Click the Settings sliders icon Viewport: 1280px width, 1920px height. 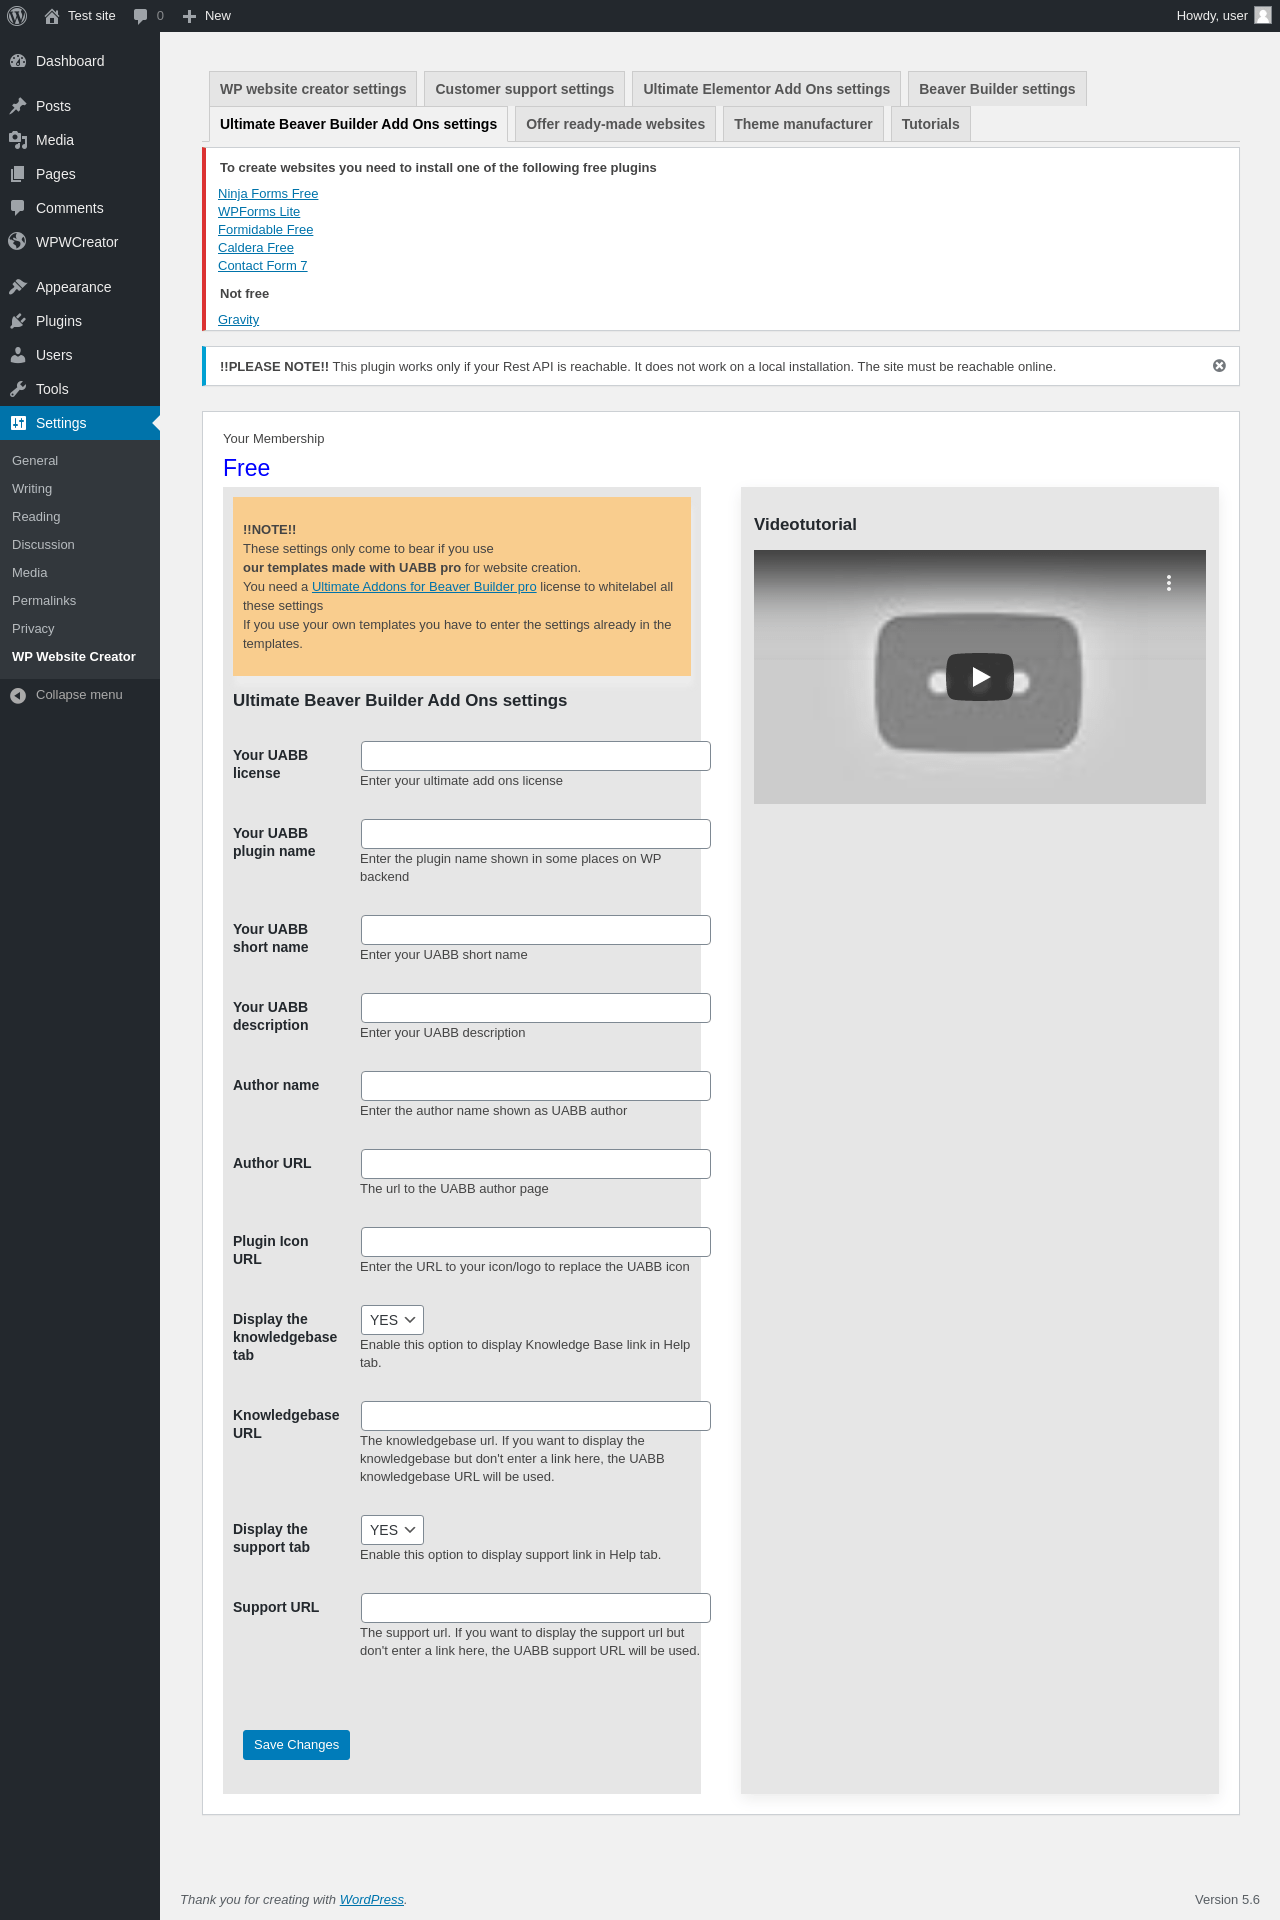18,423
